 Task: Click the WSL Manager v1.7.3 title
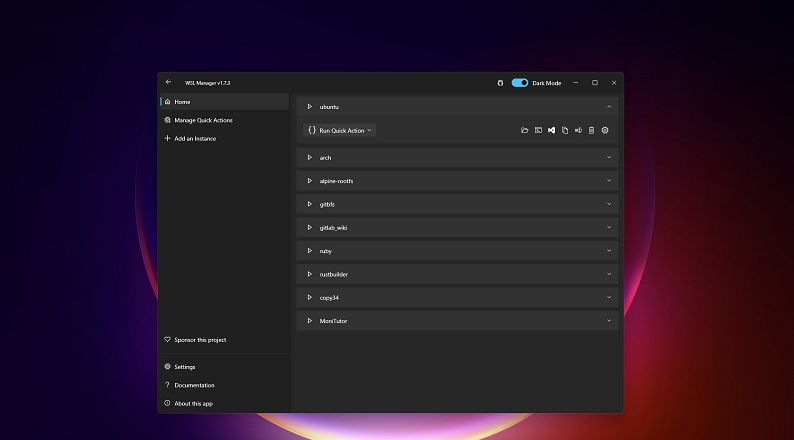tap(207, 83)
